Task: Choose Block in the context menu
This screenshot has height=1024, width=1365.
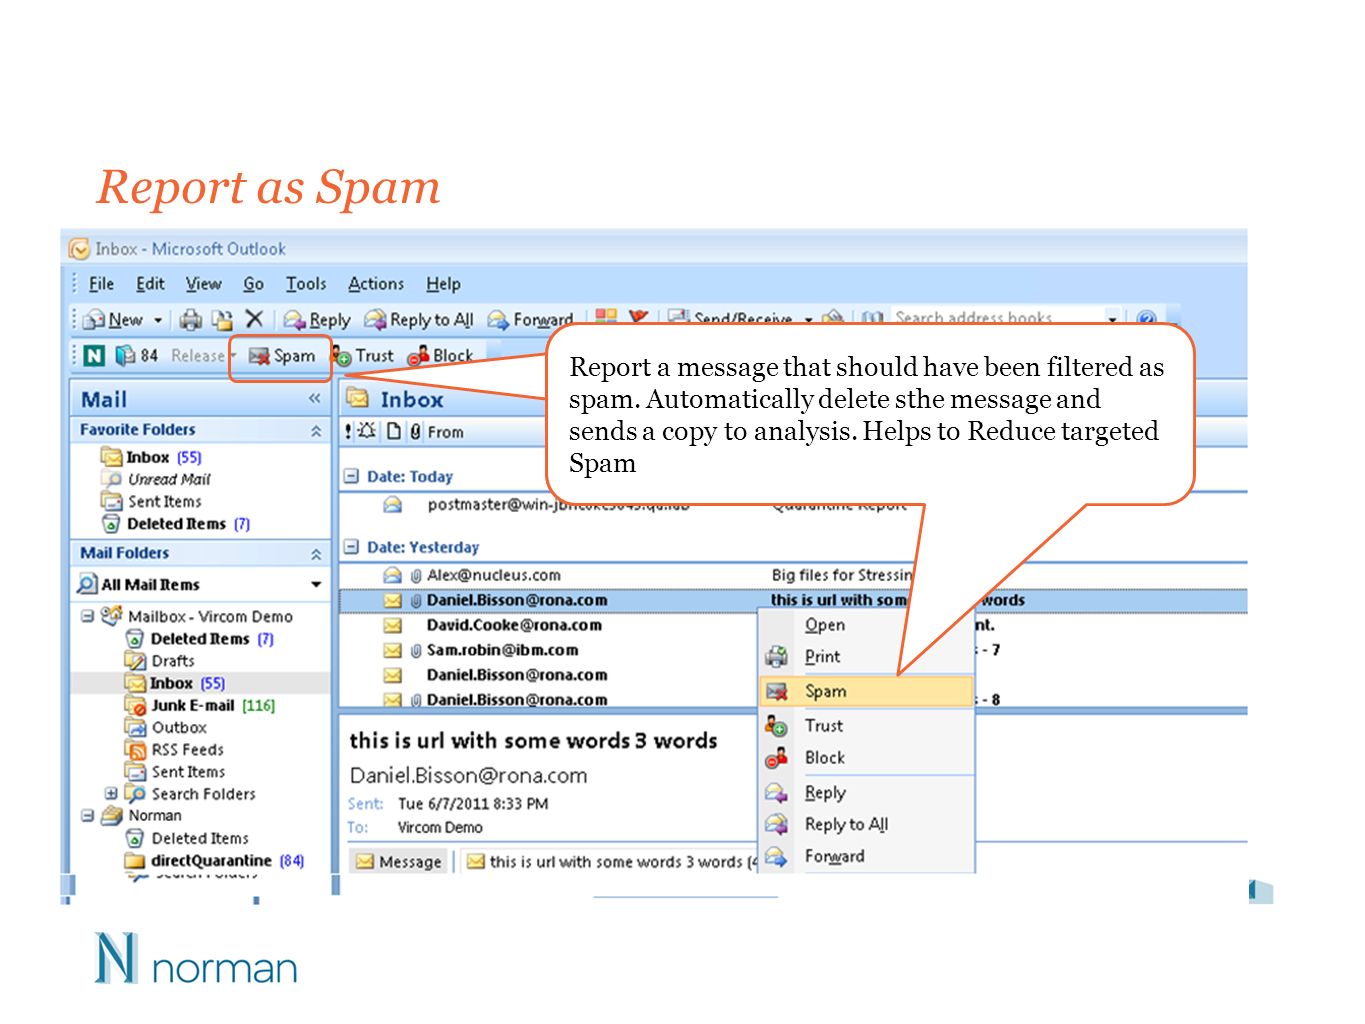Action: tap(866, 758)
